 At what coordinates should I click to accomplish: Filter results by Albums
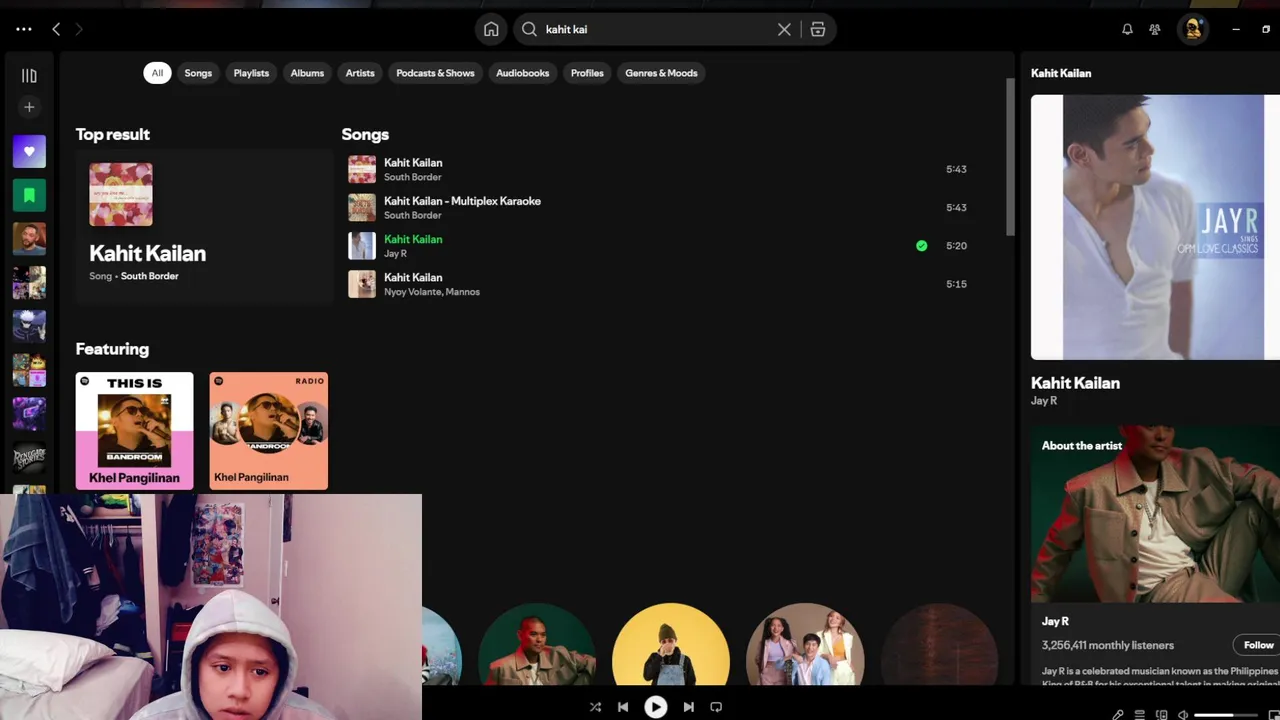click(307, 73)
